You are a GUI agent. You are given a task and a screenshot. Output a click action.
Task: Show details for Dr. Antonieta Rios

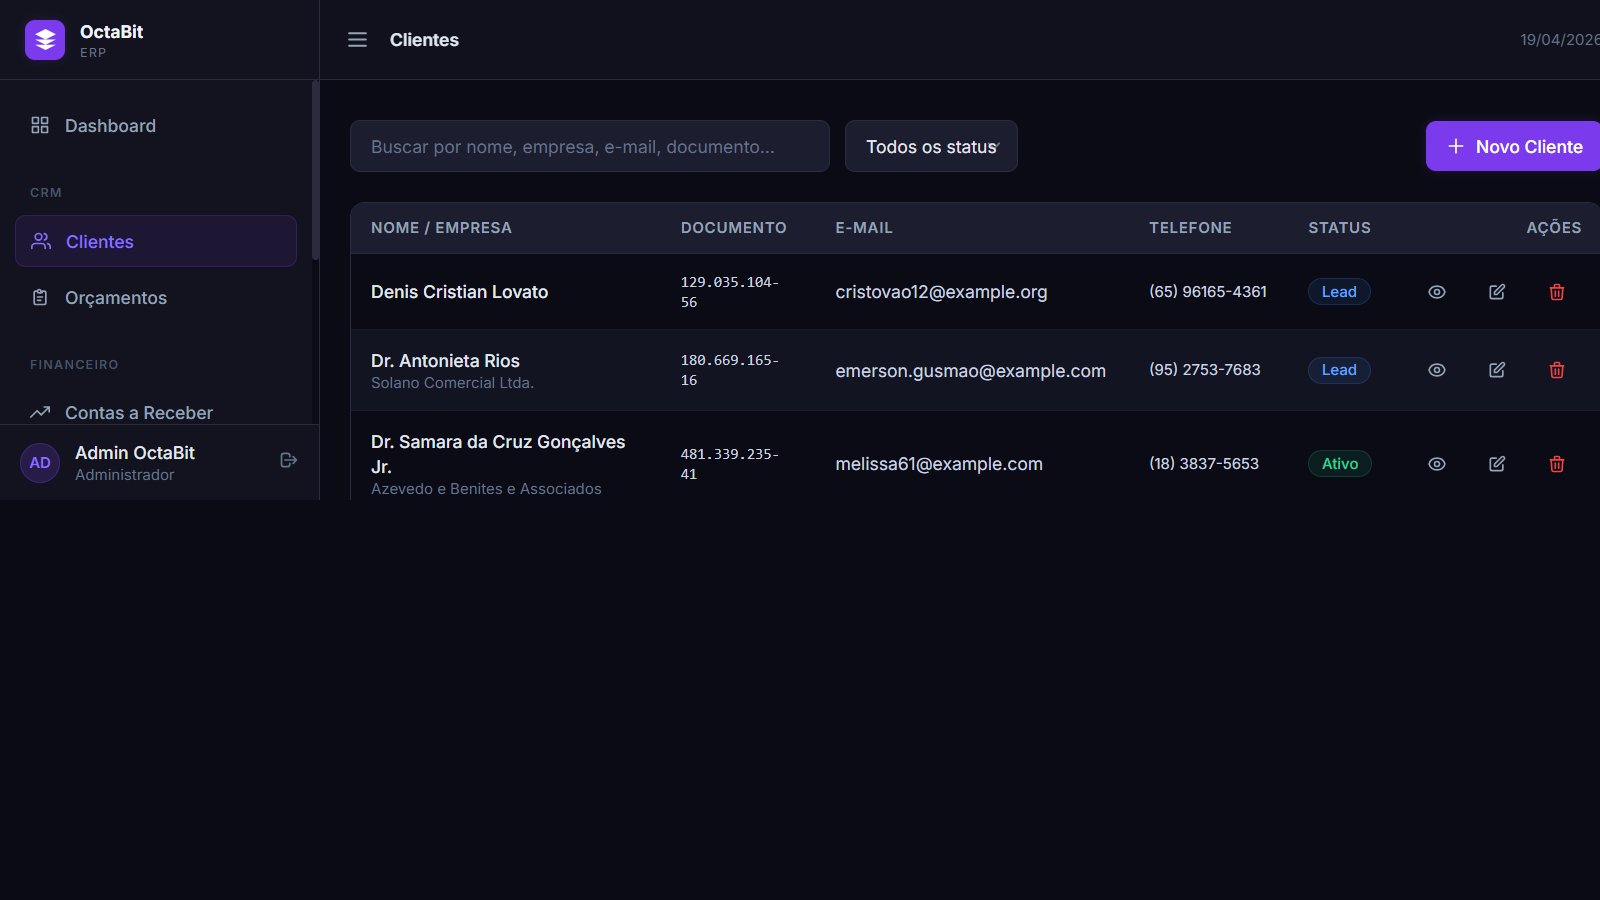pos(1437,370)
